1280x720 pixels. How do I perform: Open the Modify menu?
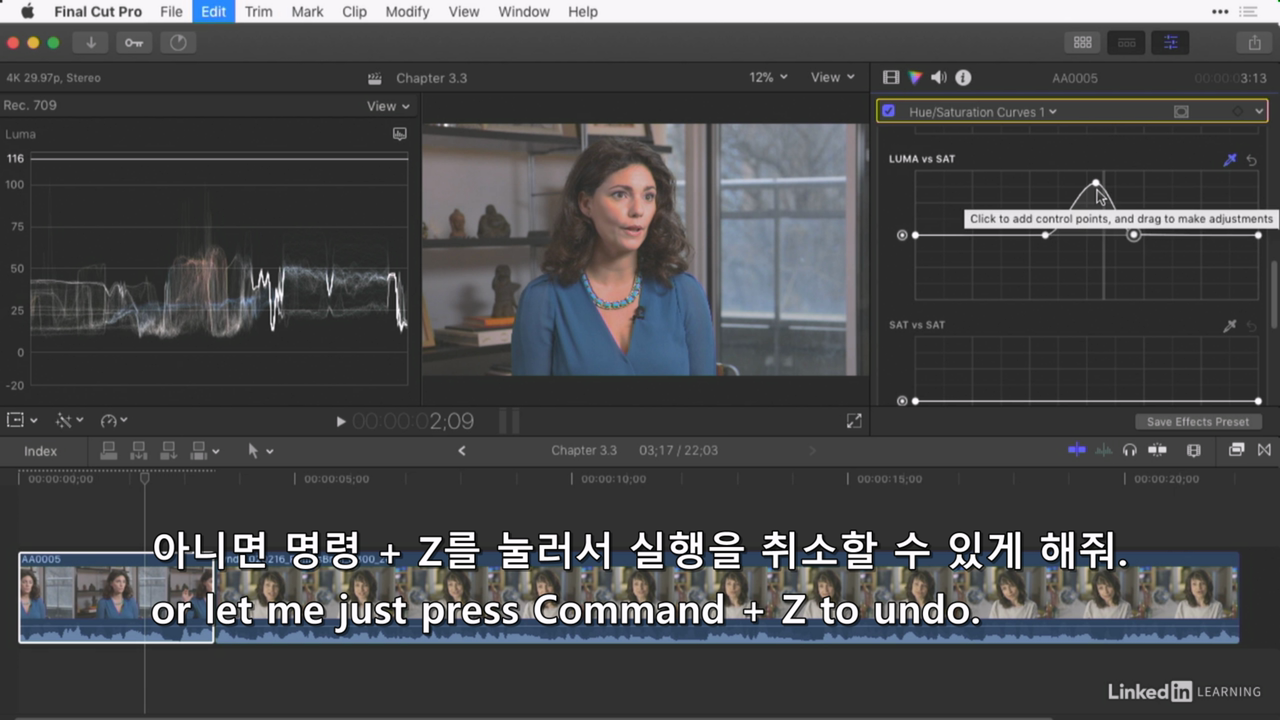tap(407, 12)
